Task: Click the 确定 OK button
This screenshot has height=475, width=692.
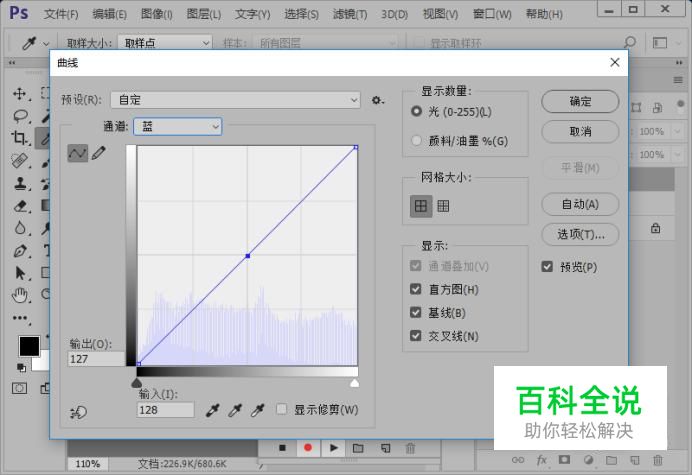Action: tap(580, 102)
